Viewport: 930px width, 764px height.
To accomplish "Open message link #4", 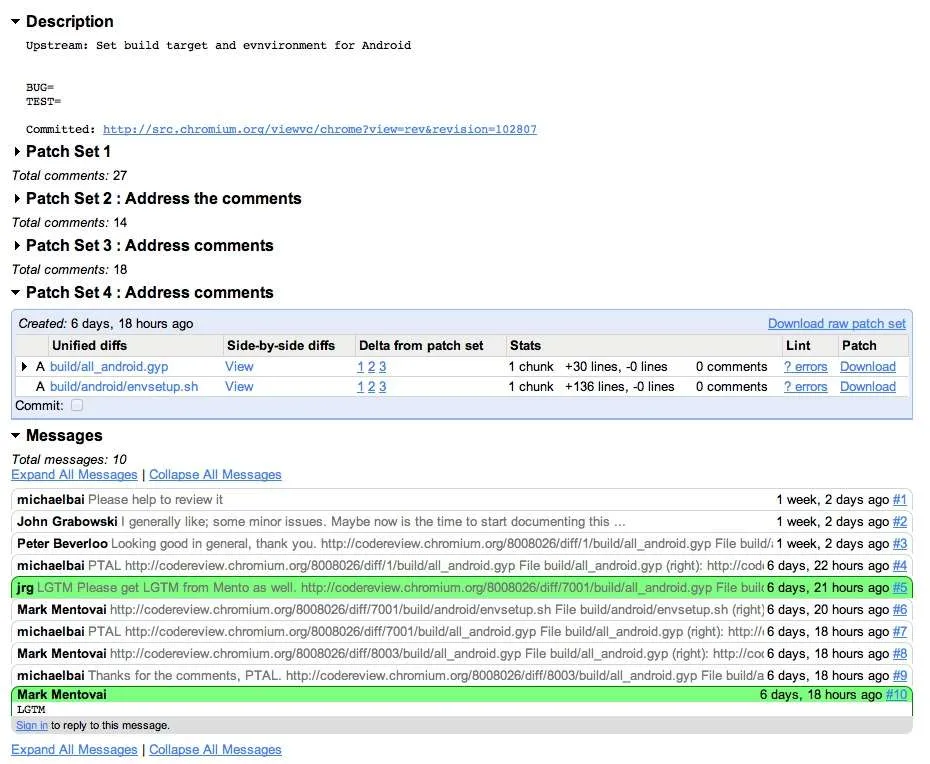I will (900, 565).
